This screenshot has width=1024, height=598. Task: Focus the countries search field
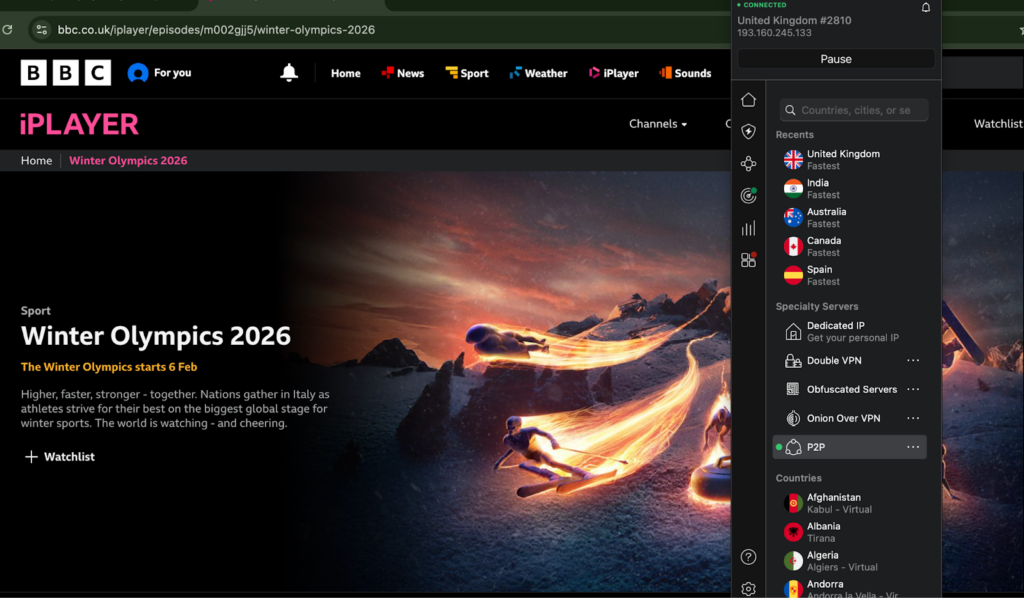(x=854, y=110)
